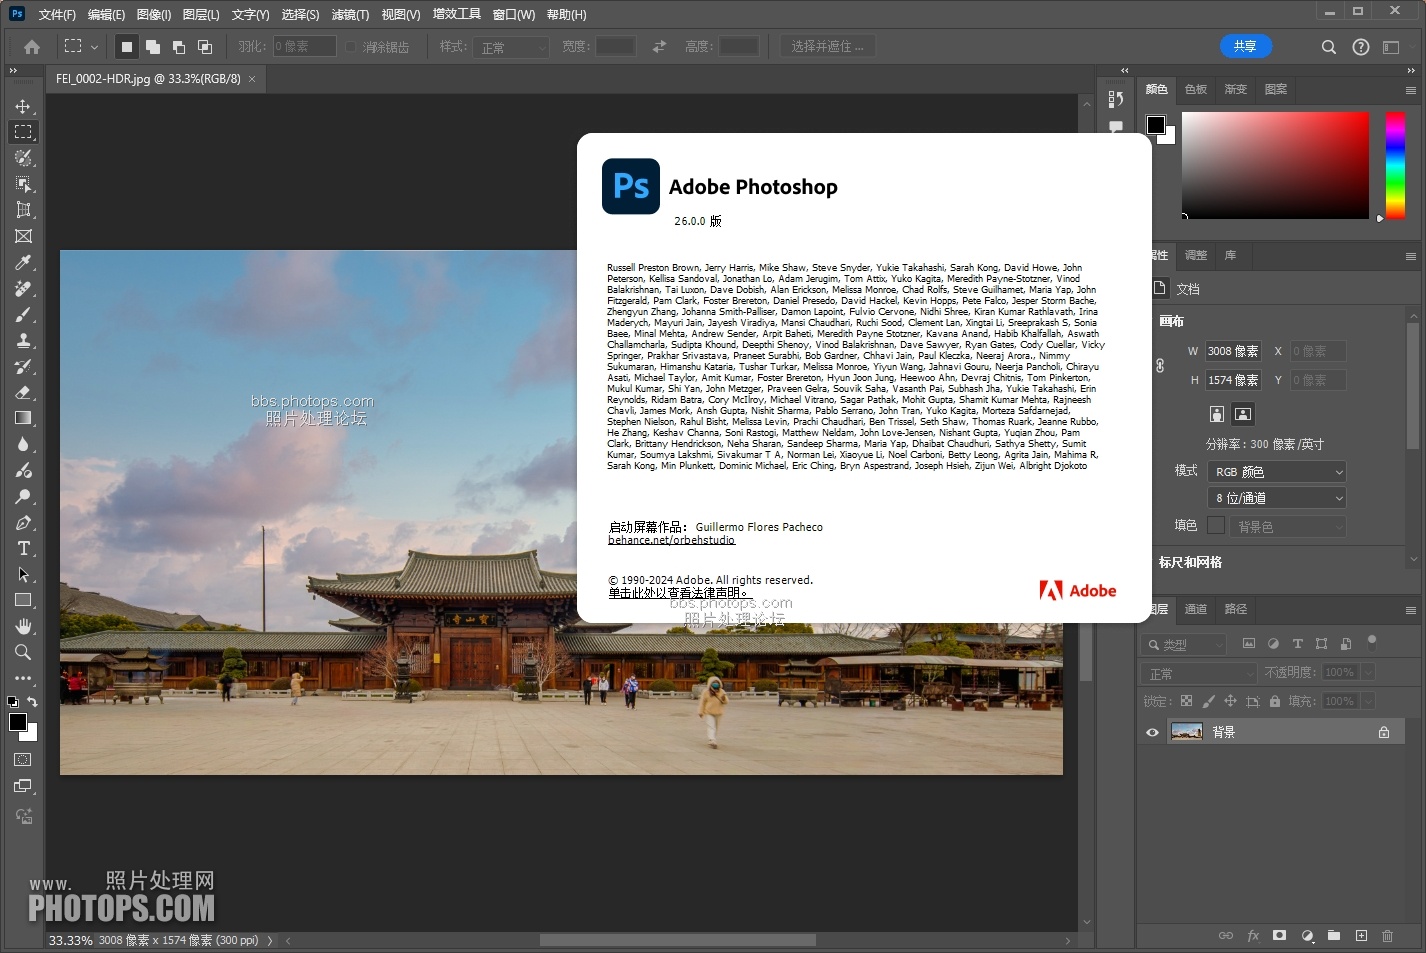Open the Layers panel flyout menu

(x=1411, y=610)
